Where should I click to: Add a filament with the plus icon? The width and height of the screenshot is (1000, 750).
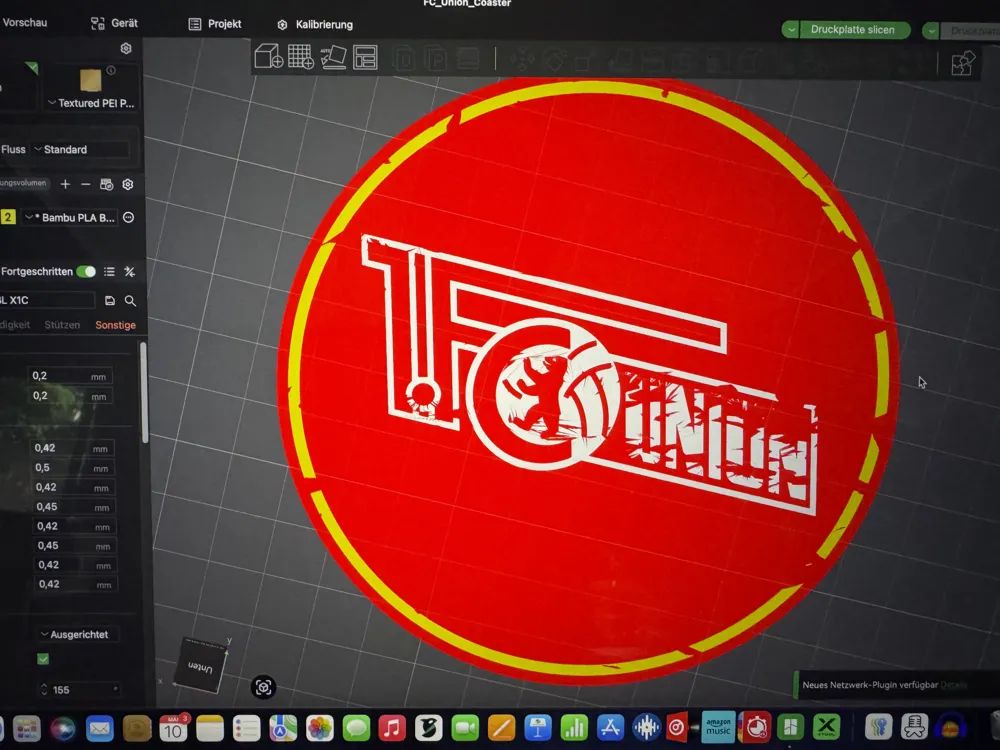coord(65,184)
